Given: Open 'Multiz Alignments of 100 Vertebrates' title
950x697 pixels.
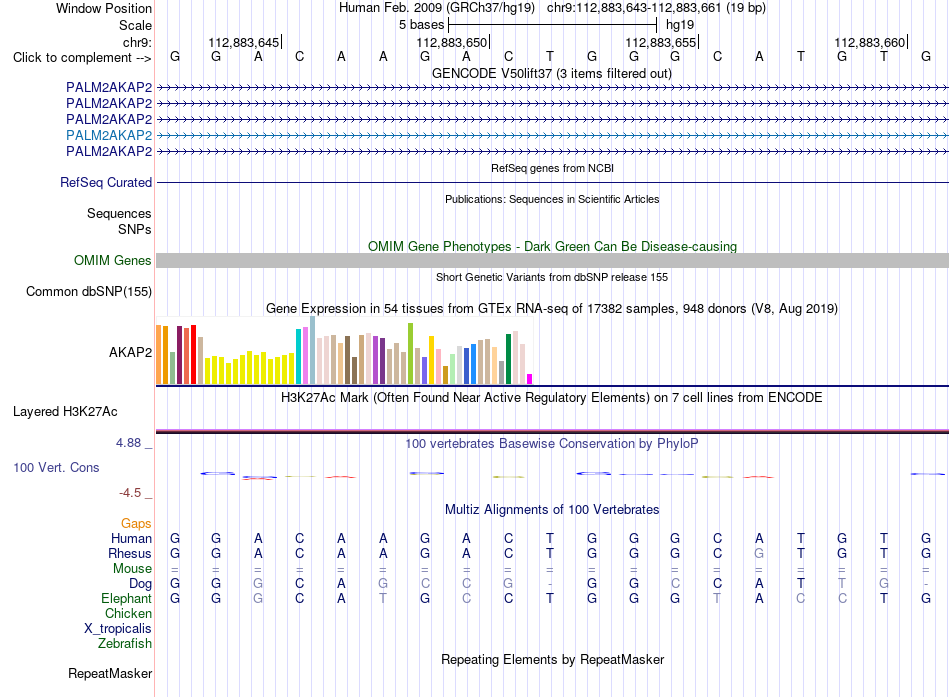Looking at the screenshot, I should 552,510.
